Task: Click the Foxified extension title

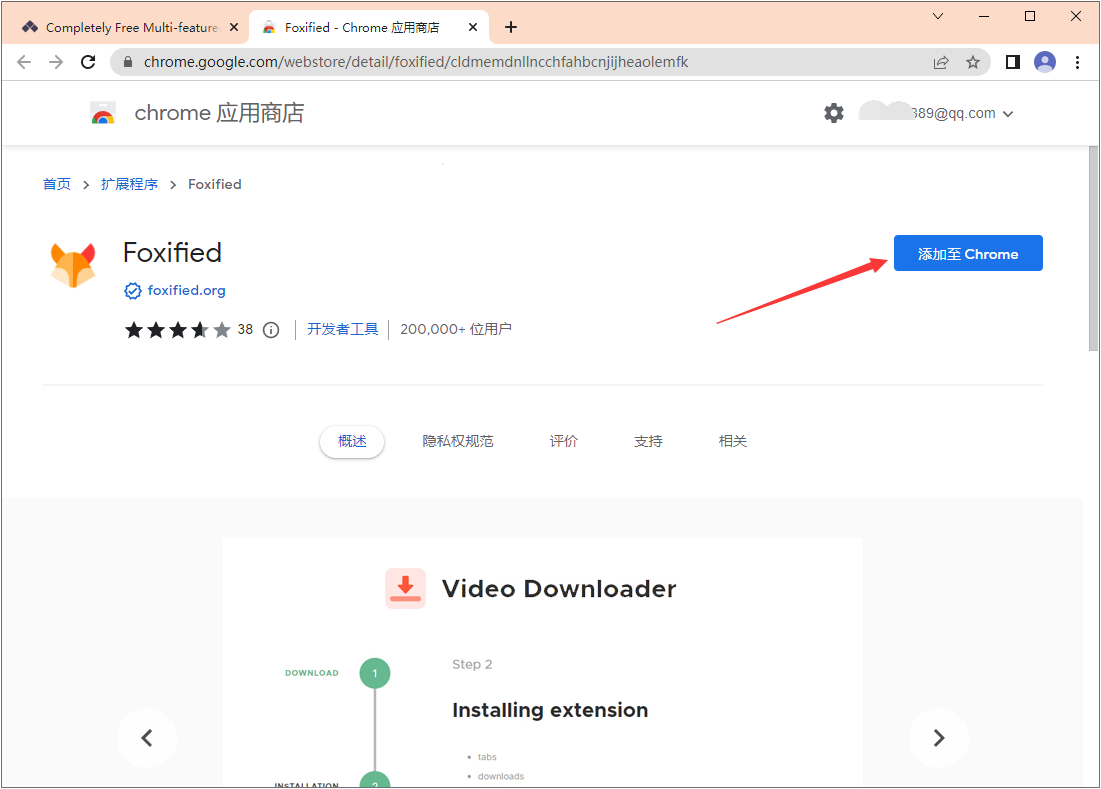Action: pos(172,253)
